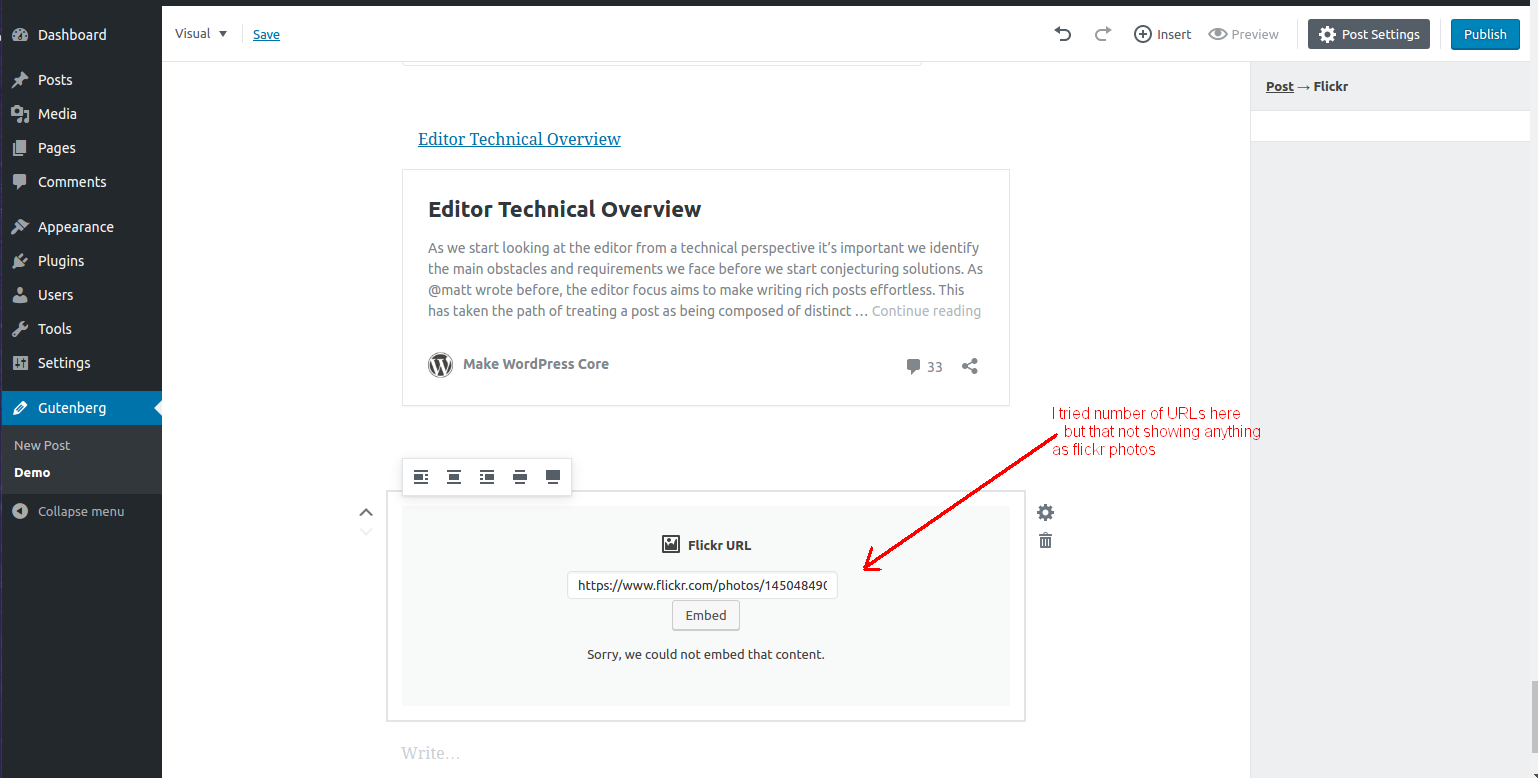The width and height of the screenshot is (1538, 778).
Task: Open the Editor Technical Overview link
Action: (x=519, y=139)
